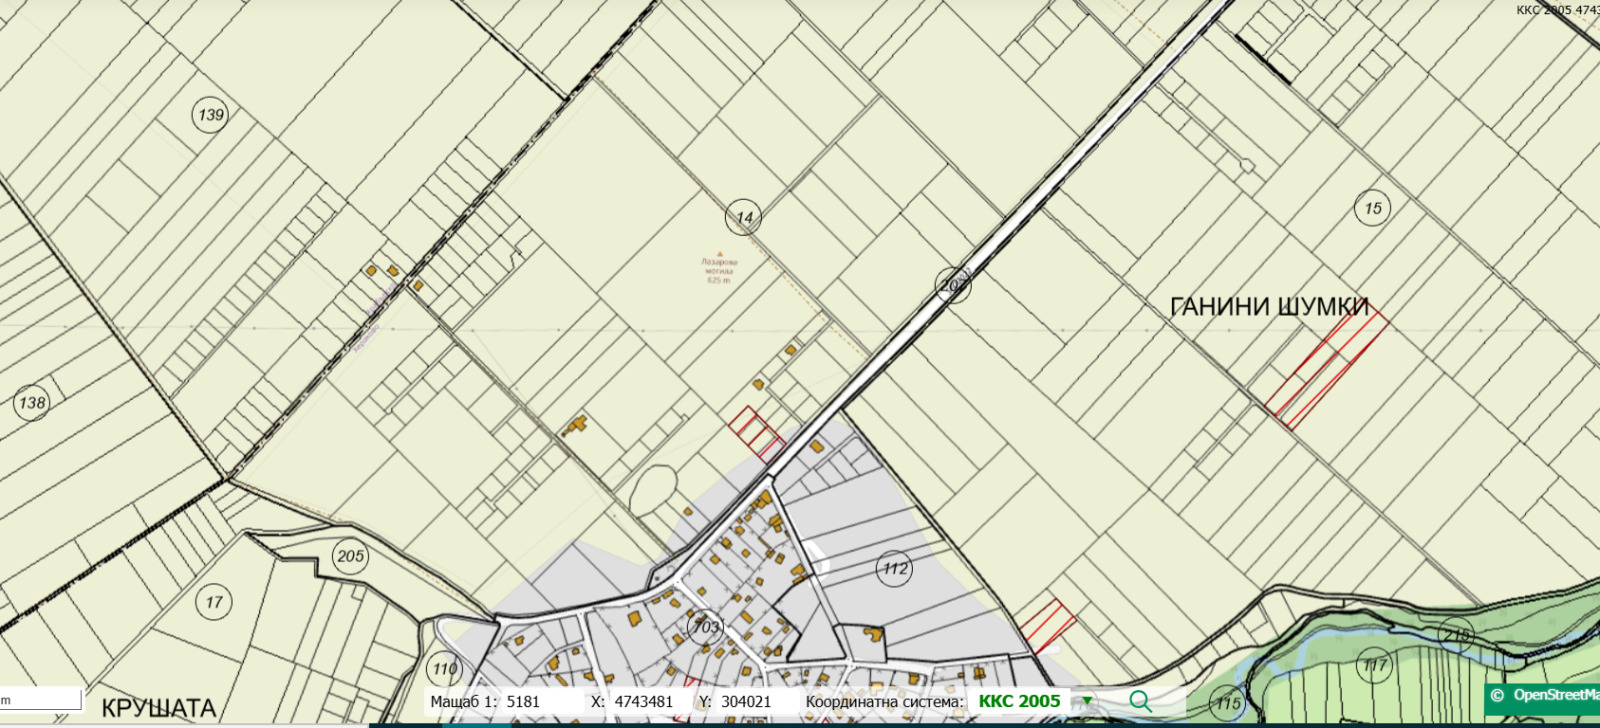Image resolution: width=1600 pixels, height=728 pixels.
Task: Click circled block number 15
Action: point(1373,208)
